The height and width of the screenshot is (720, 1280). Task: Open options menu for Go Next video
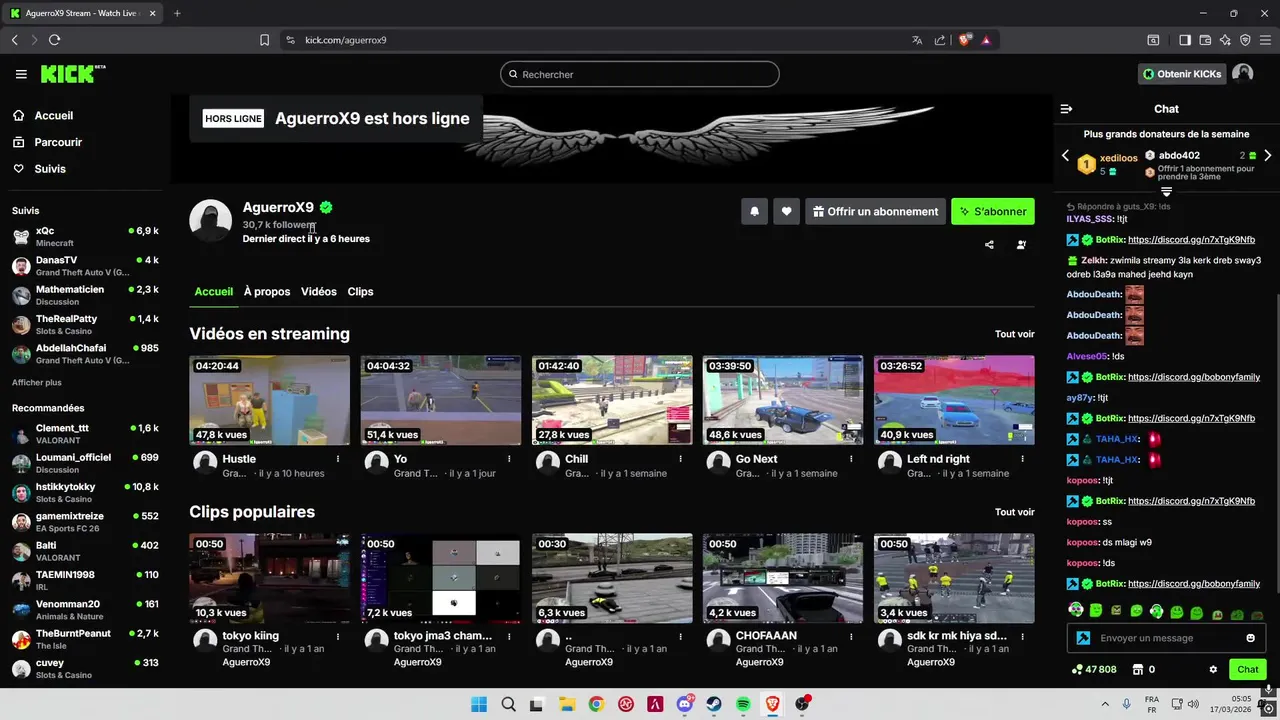851,459
